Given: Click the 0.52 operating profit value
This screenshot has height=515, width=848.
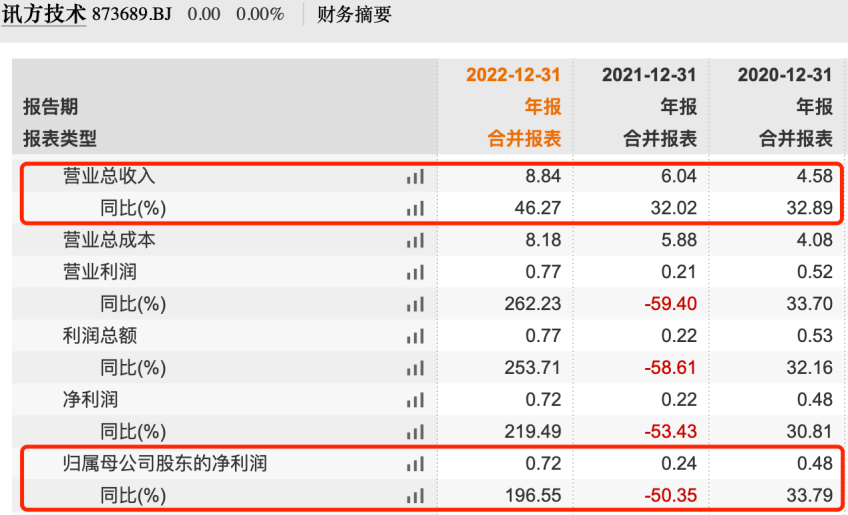Looking at the screenshot, I should pos(814,272).
